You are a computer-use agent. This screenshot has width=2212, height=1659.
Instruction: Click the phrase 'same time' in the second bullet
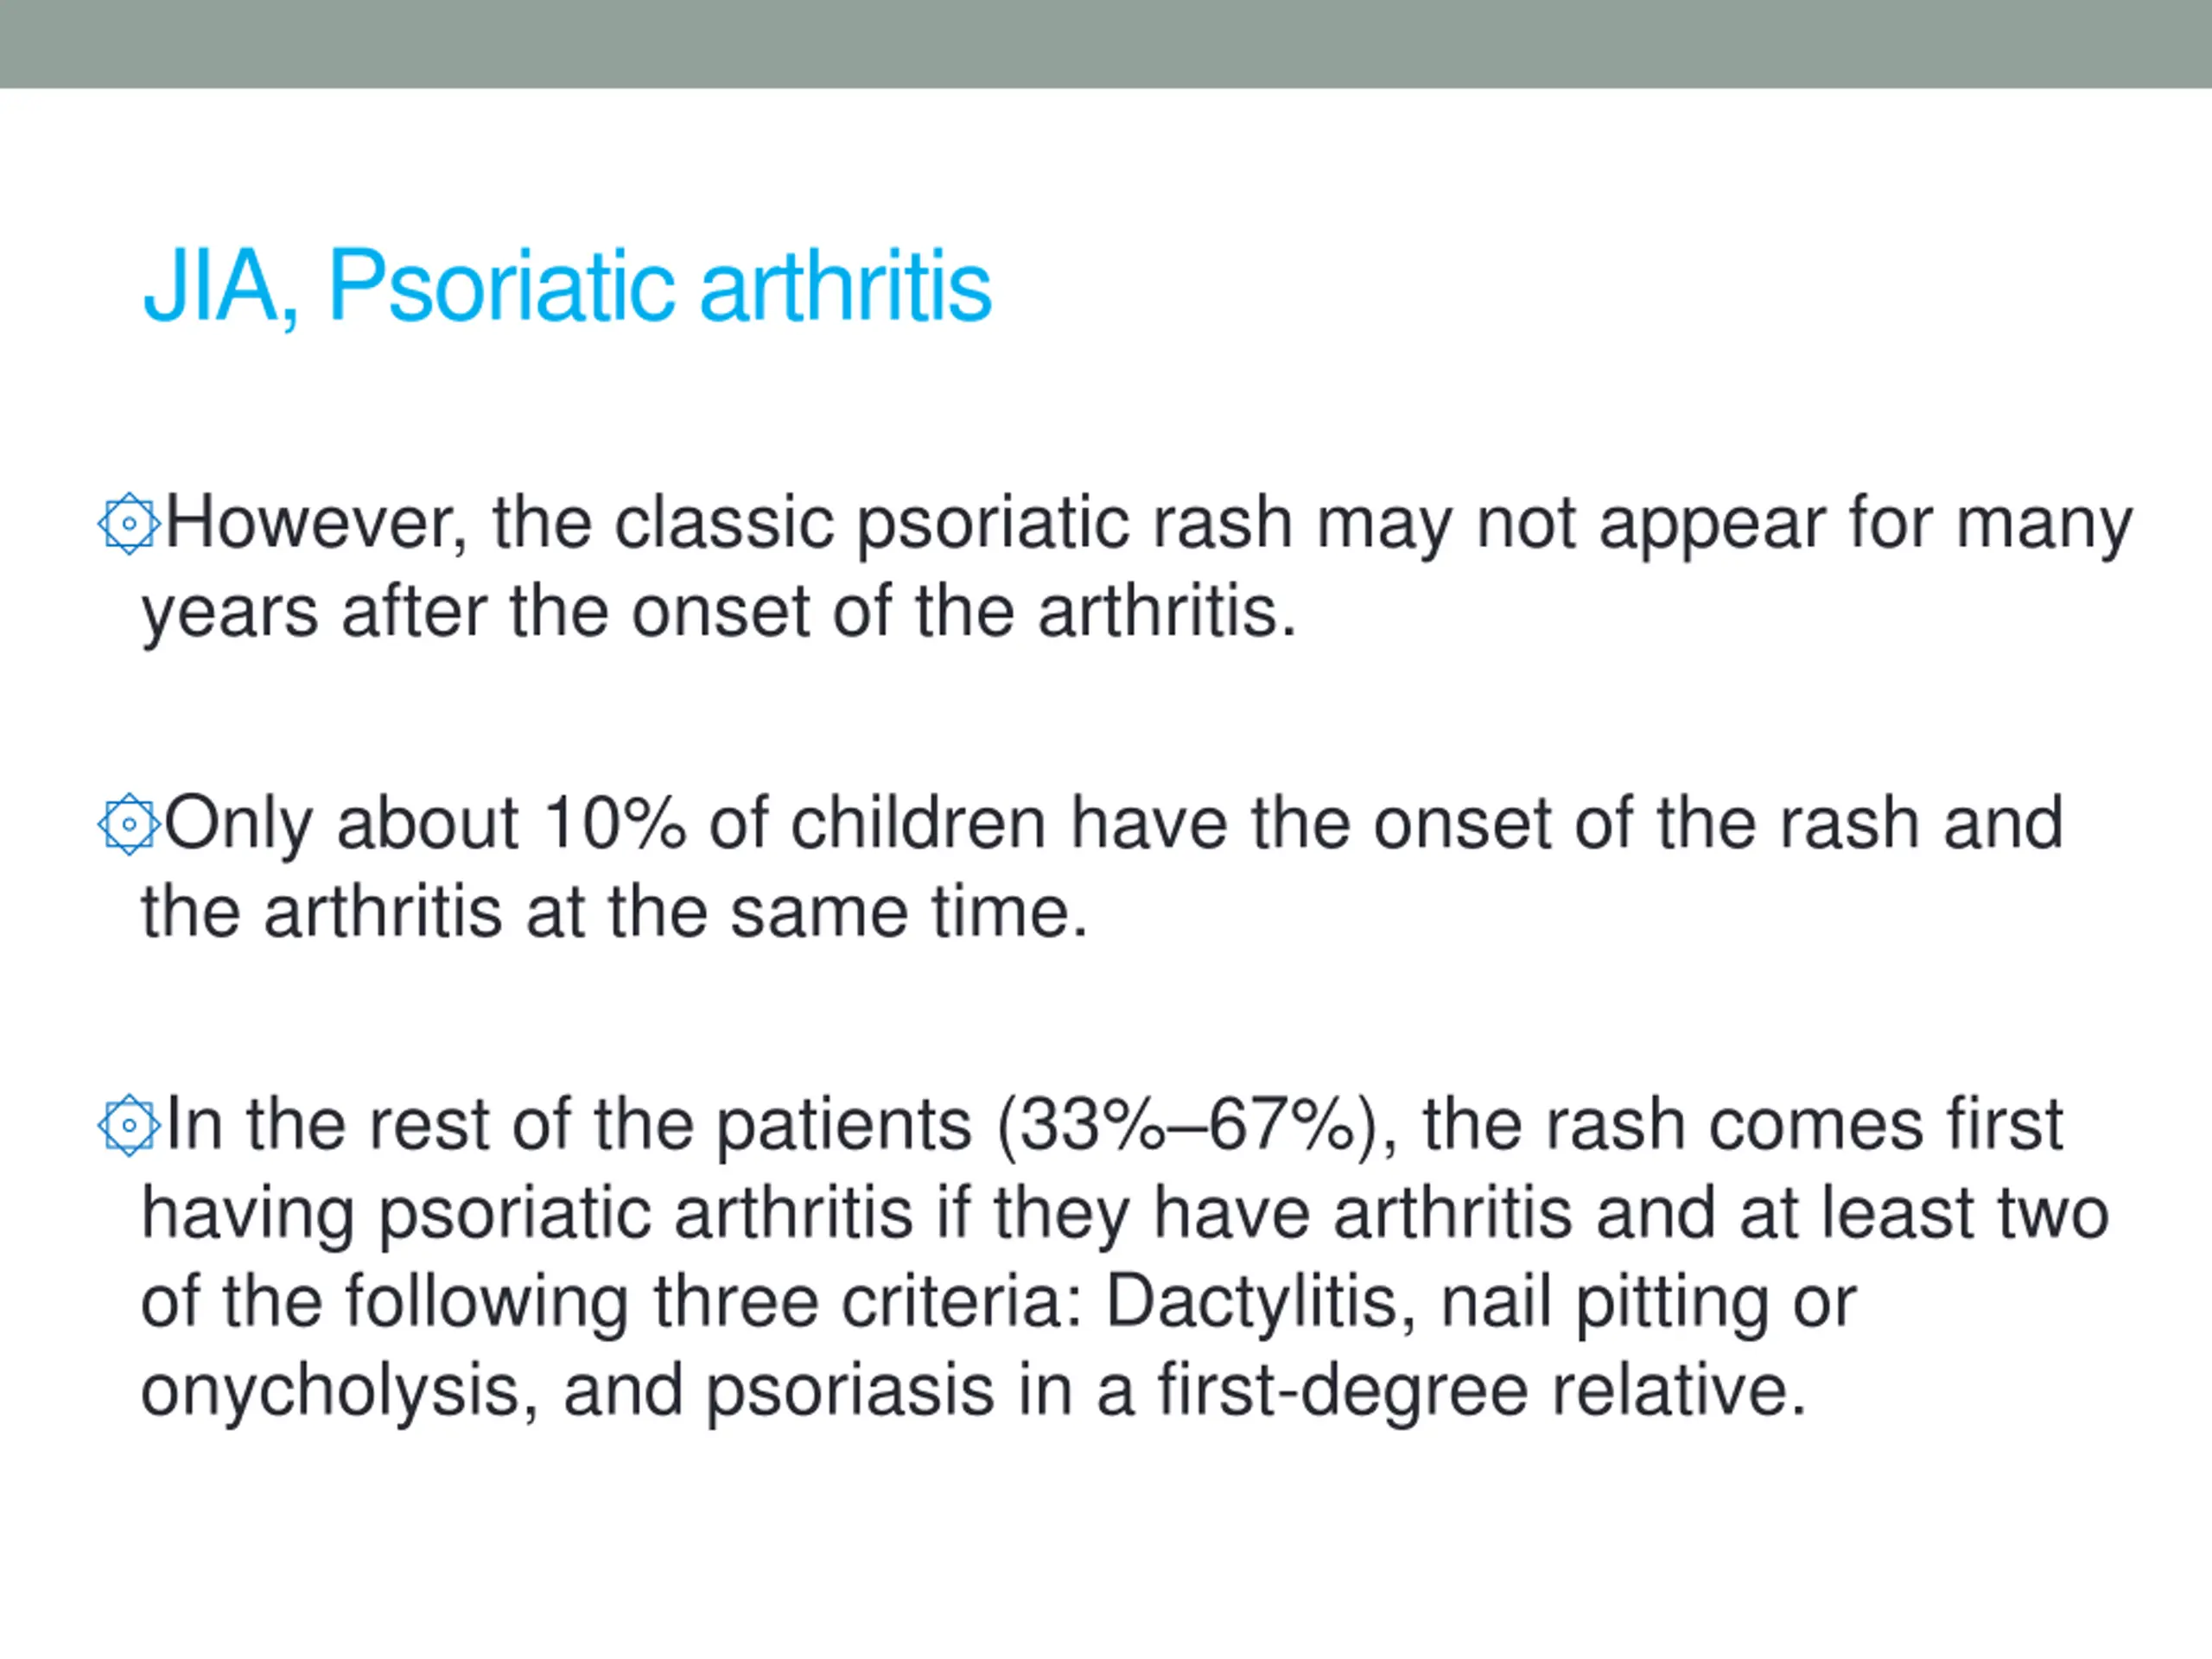tap(909, 913)
